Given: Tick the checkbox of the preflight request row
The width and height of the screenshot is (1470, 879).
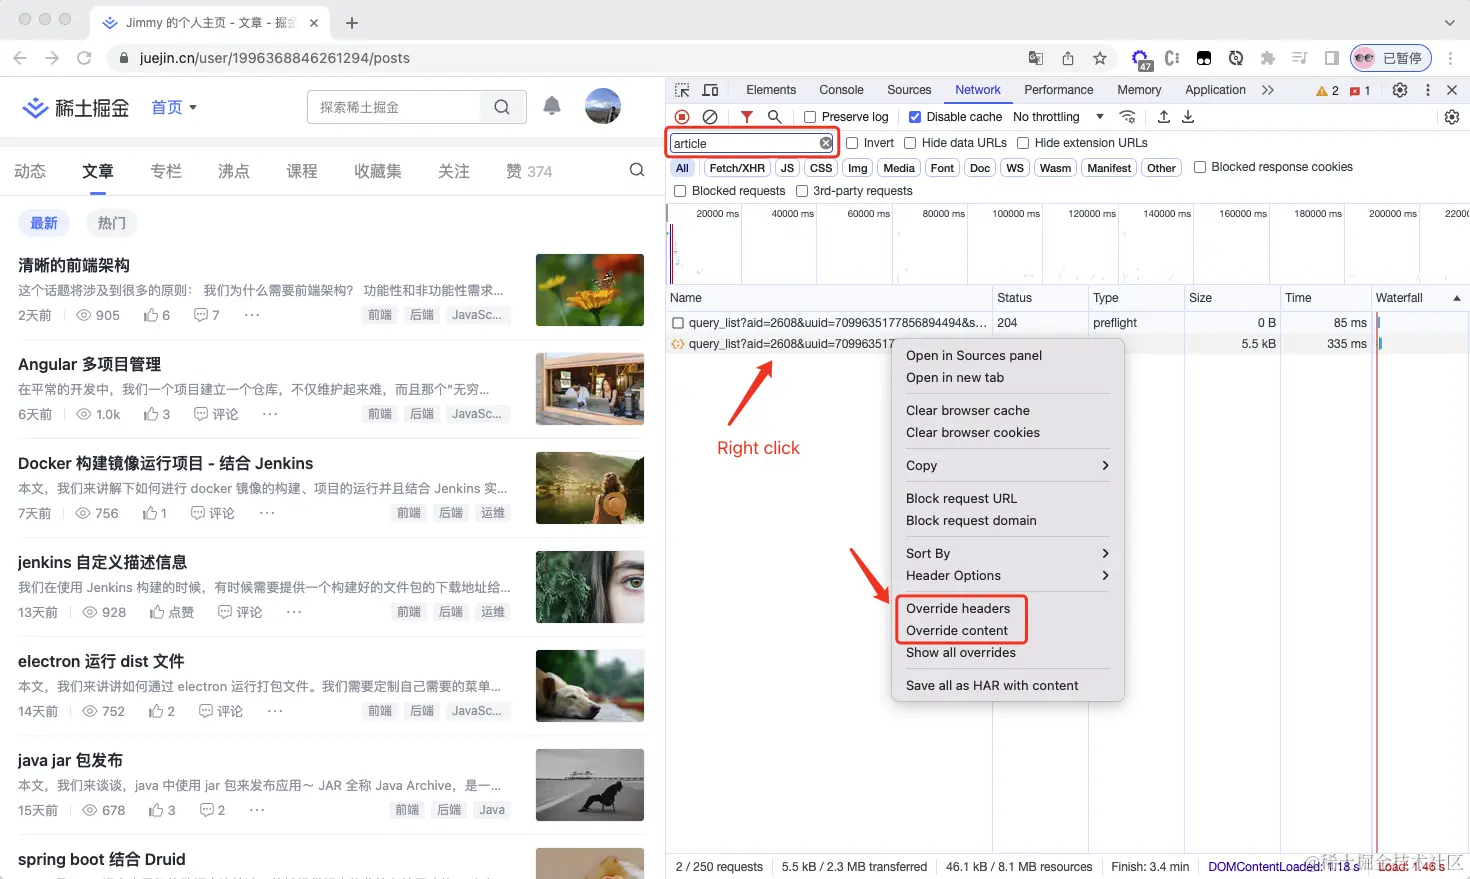Looking at the screenshot, I should [678, 323].
